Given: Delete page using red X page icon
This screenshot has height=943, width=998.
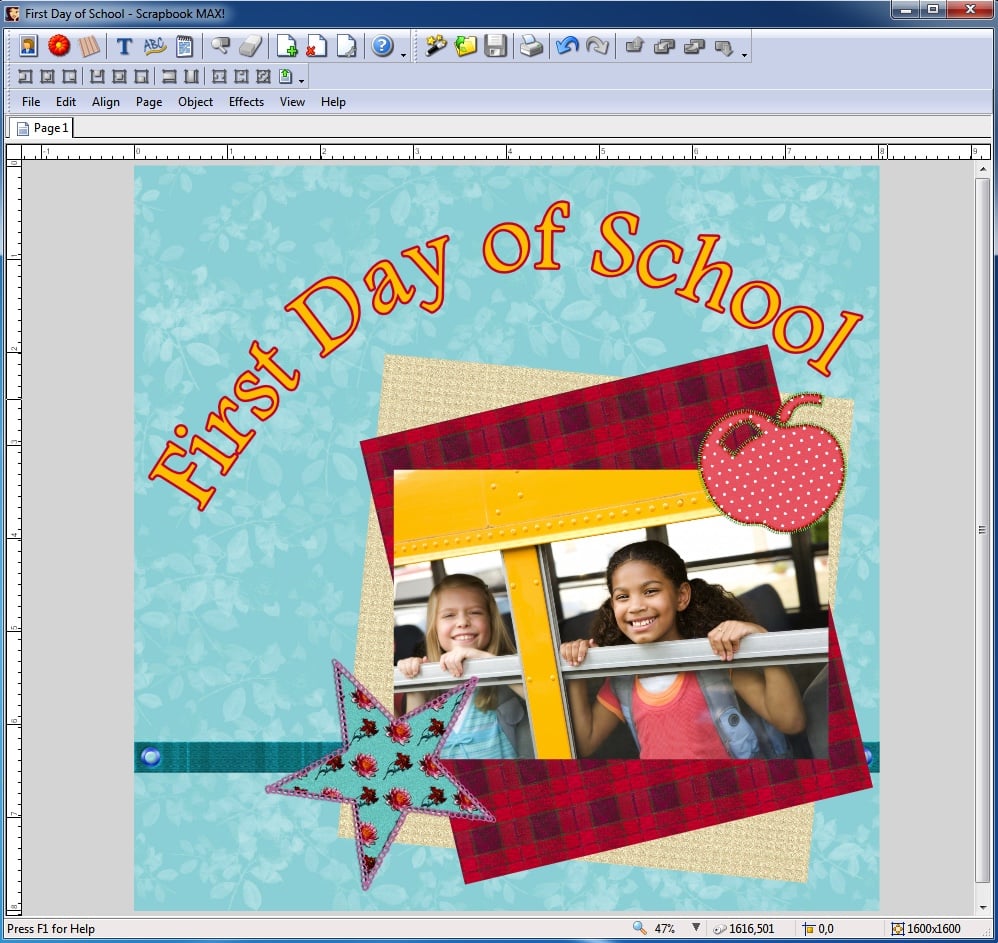Looking at the screenshot, I should pos(316,46).
